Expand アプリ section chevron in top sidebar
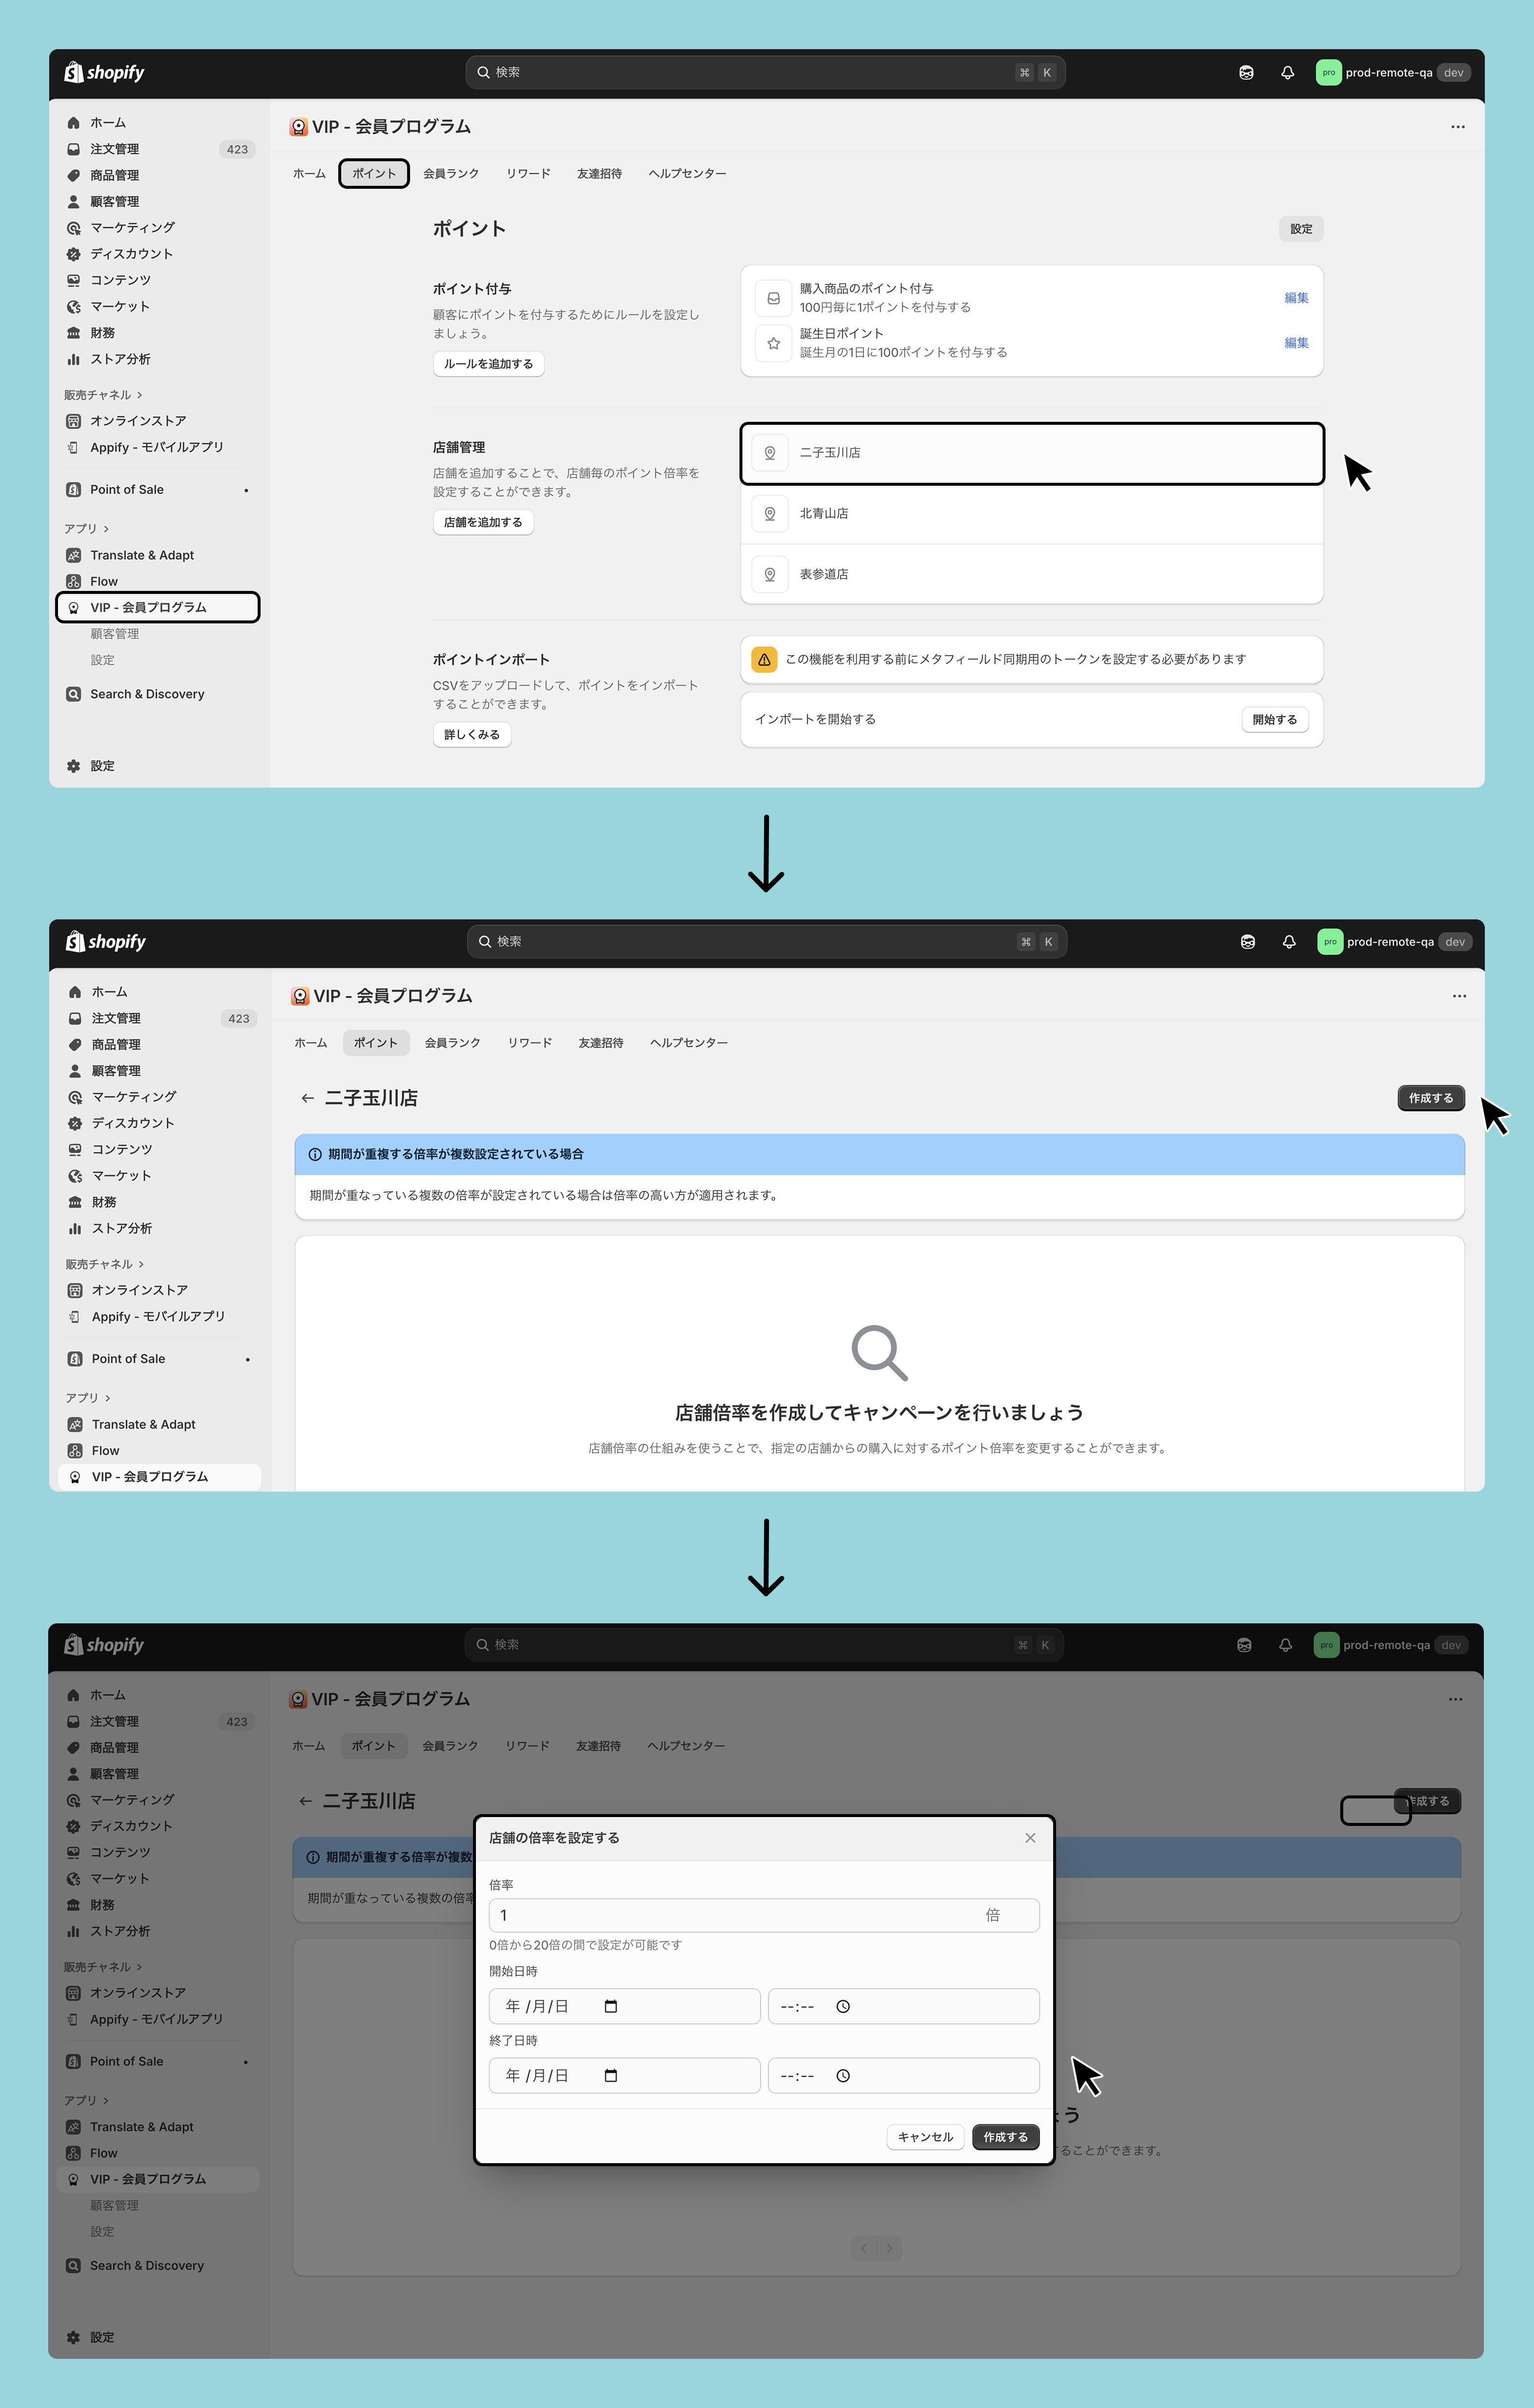1534x2408 pixels. tap(106, 529)
